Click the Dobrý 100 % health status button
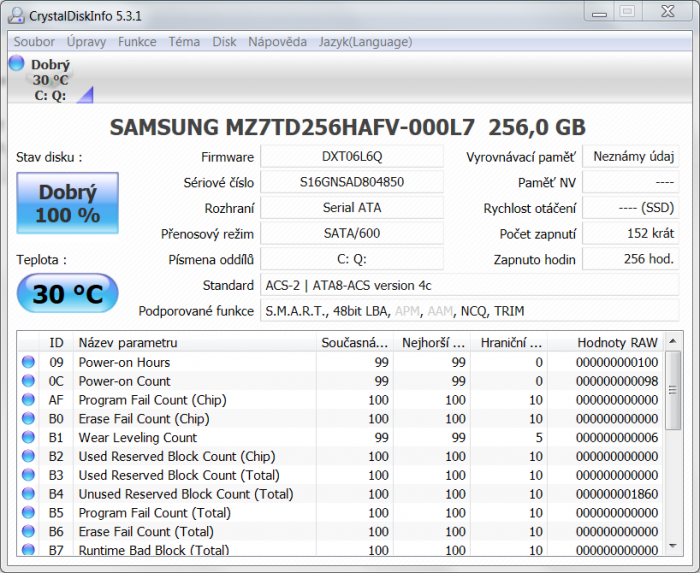The image size is (700, 573). 67,204
